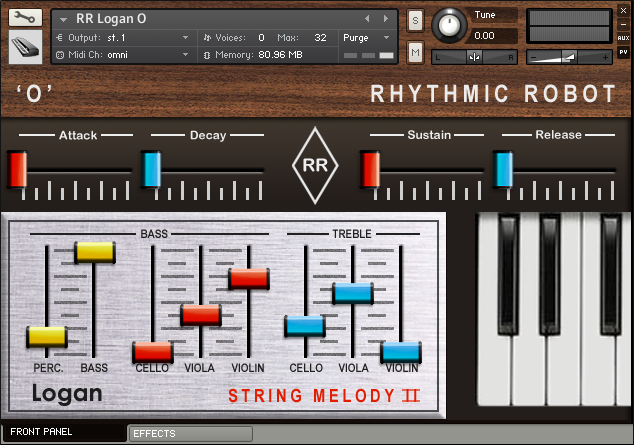
Task: Click the red Bass VIOLIN fader cap
Action: 249,278
